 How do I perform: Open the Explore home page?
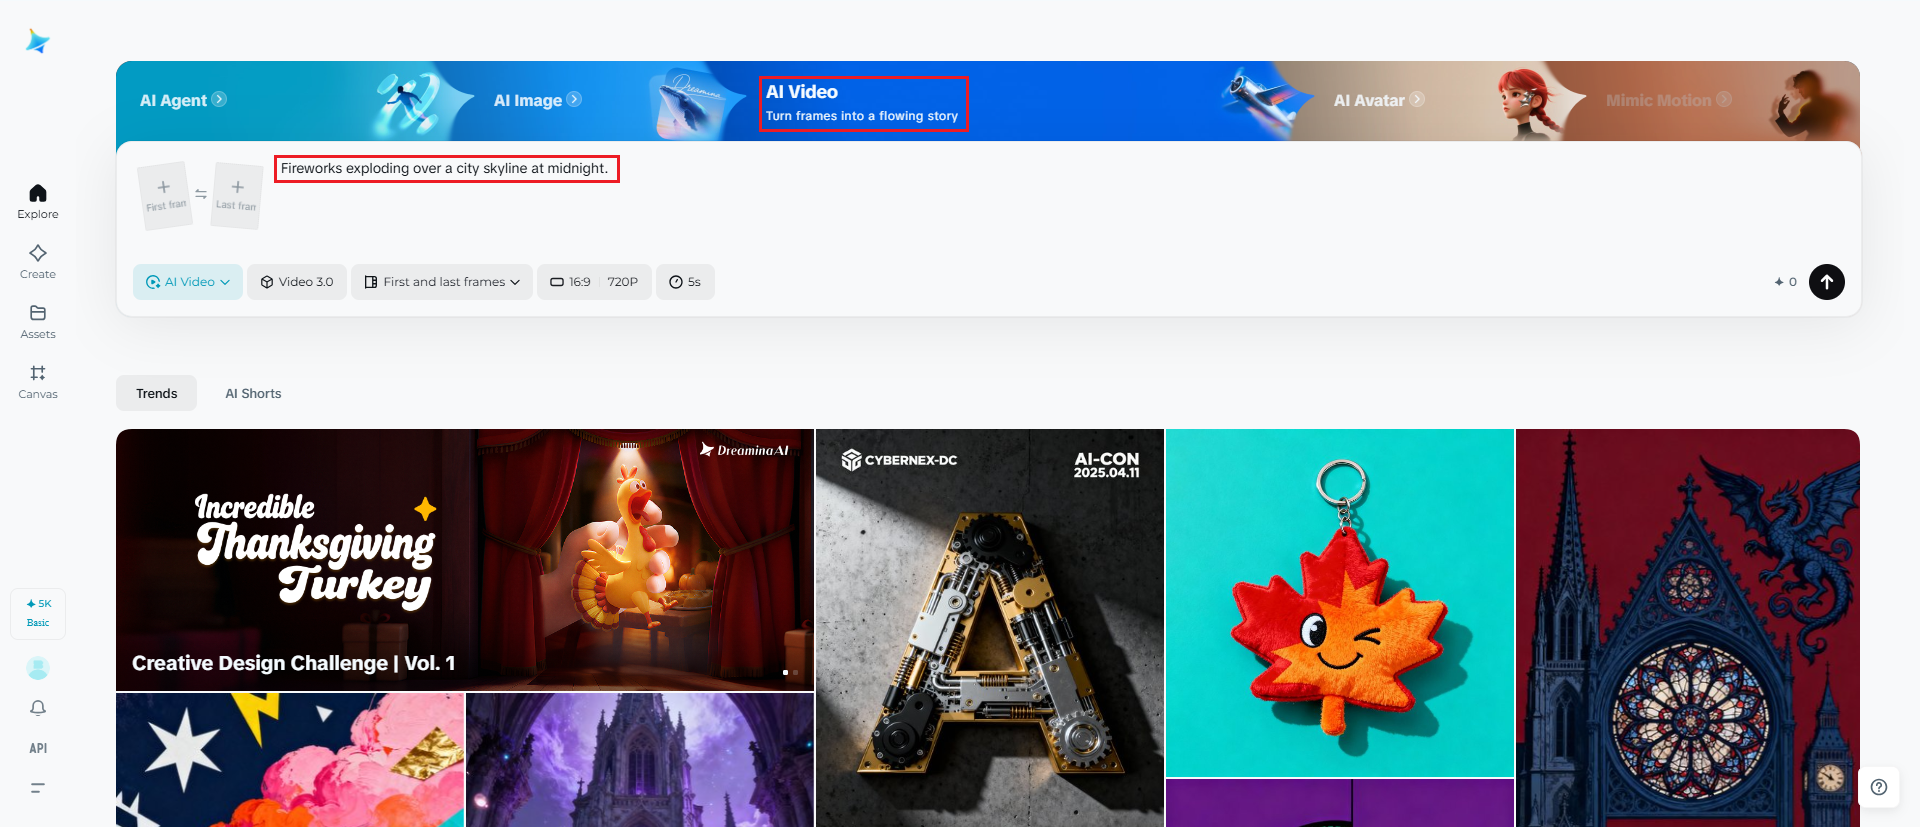(38, 201)
